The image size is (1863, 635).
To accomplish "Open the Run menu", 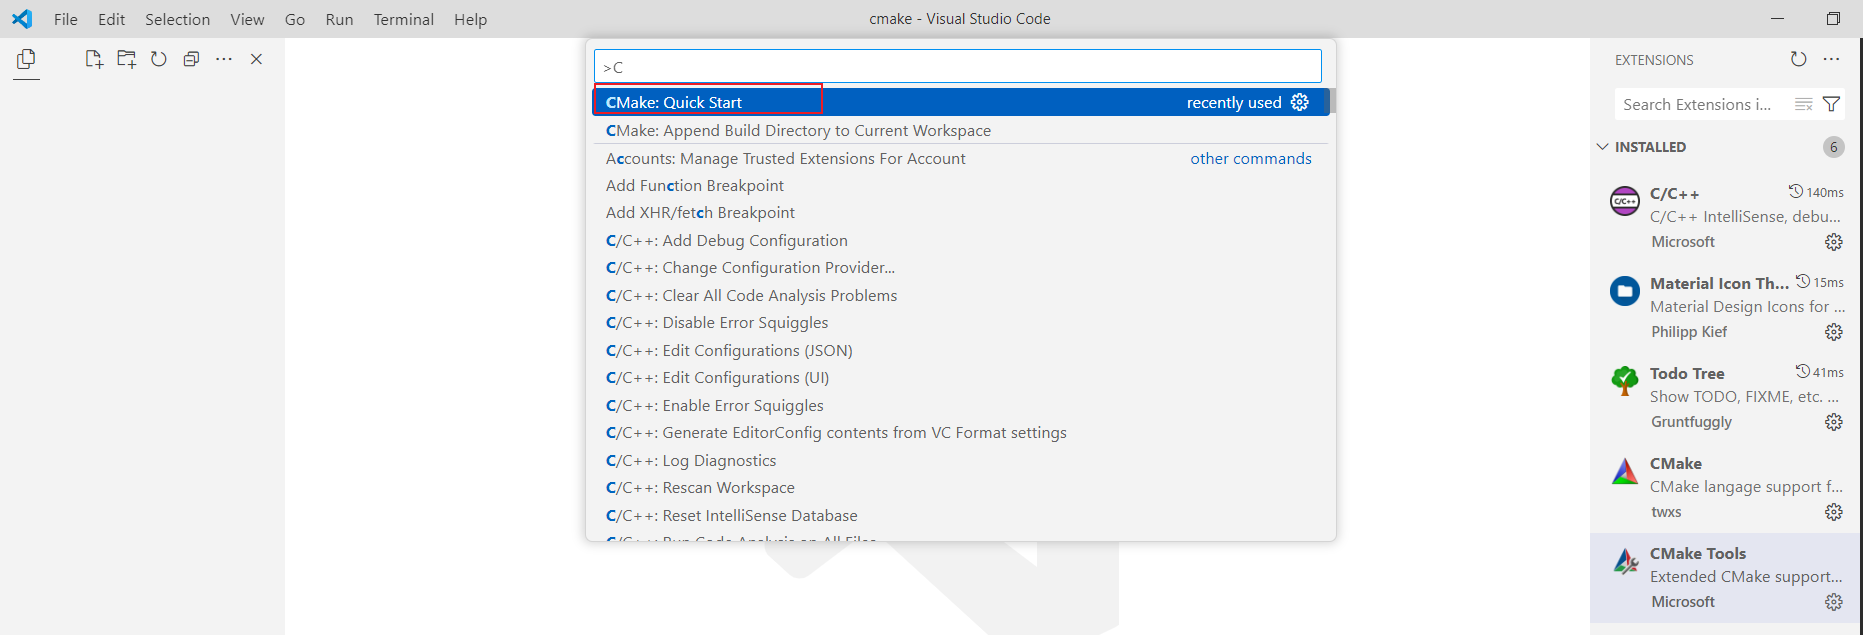I will point(339,19).
